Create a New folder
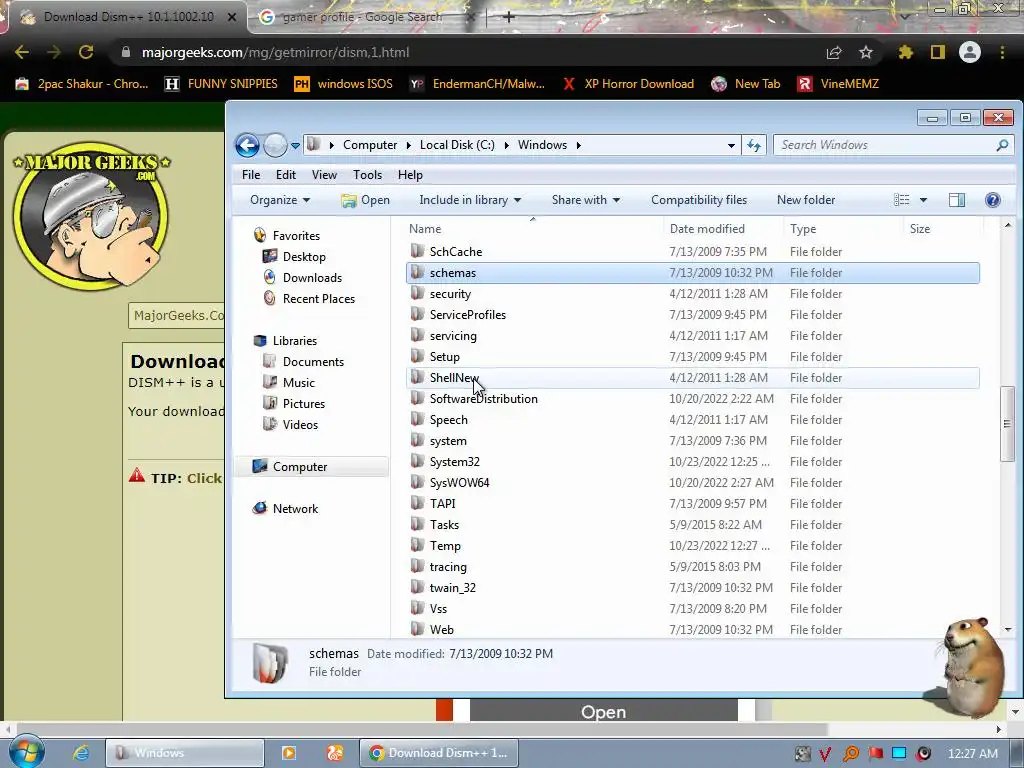The image size is (1024, 768). click(806, 200)
